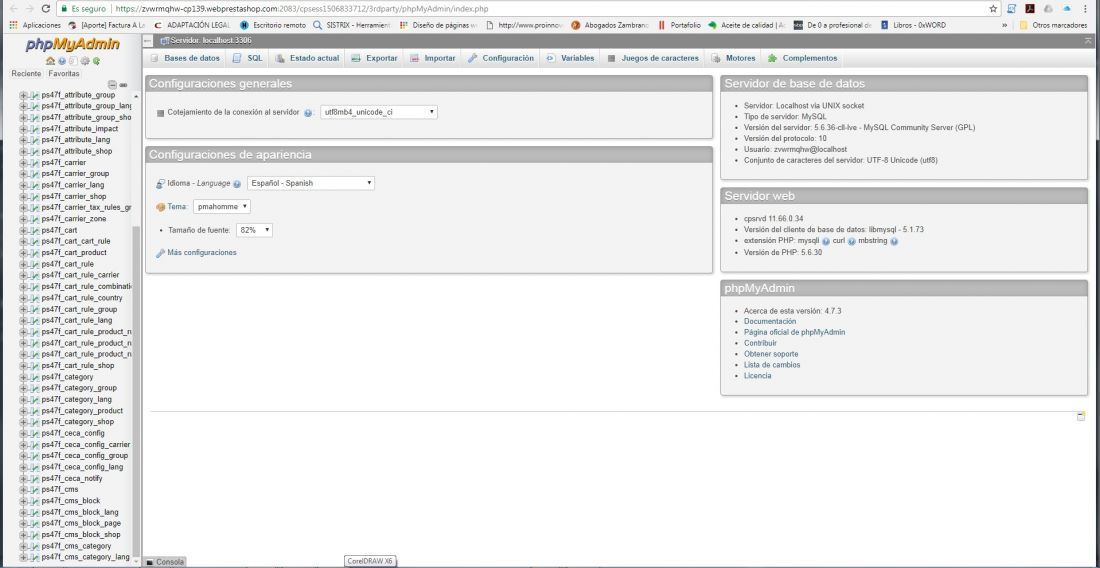Open the Juegos de caracteres tab
The image size is (1100, 568).
[x=652, y=58]
